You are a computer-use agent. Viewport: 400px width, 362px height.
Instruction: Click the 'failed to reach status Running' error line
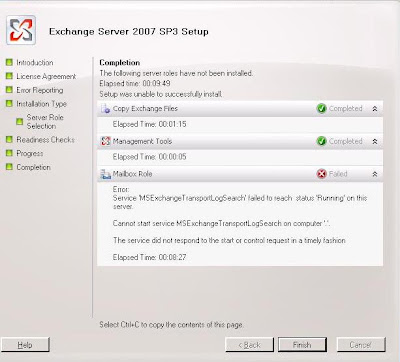240,202
